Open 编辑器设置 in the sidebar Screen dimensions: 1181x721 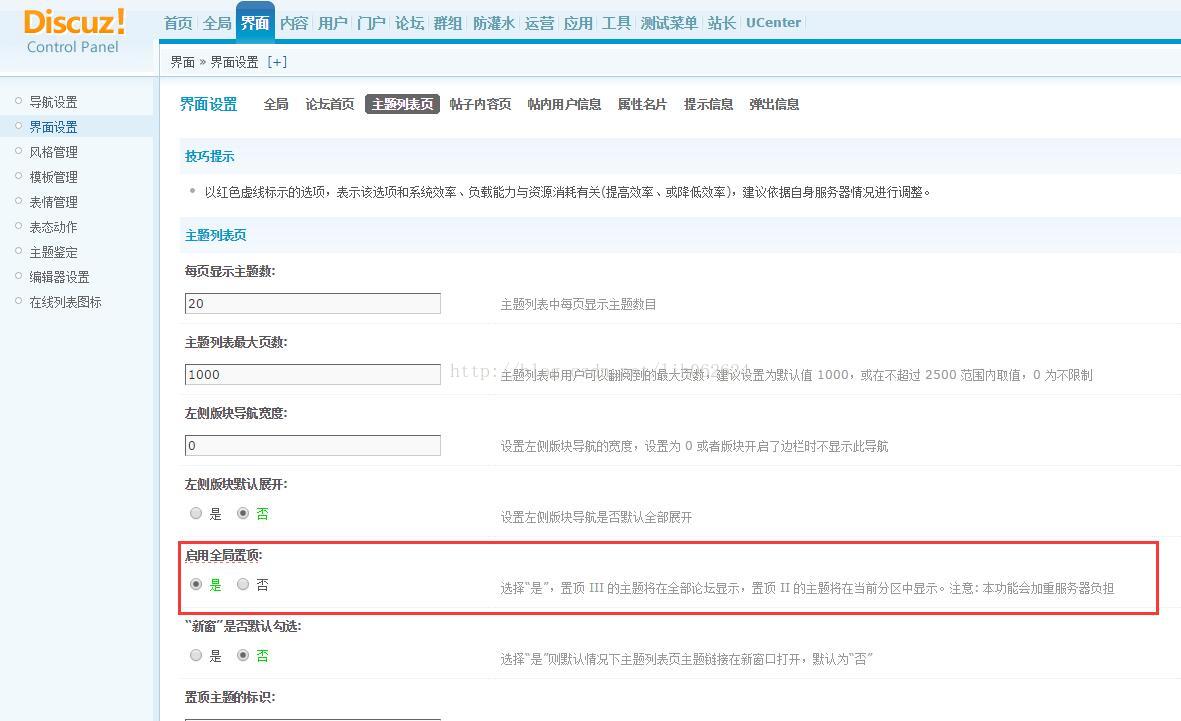pyautogui.click(x=59, y=276)
